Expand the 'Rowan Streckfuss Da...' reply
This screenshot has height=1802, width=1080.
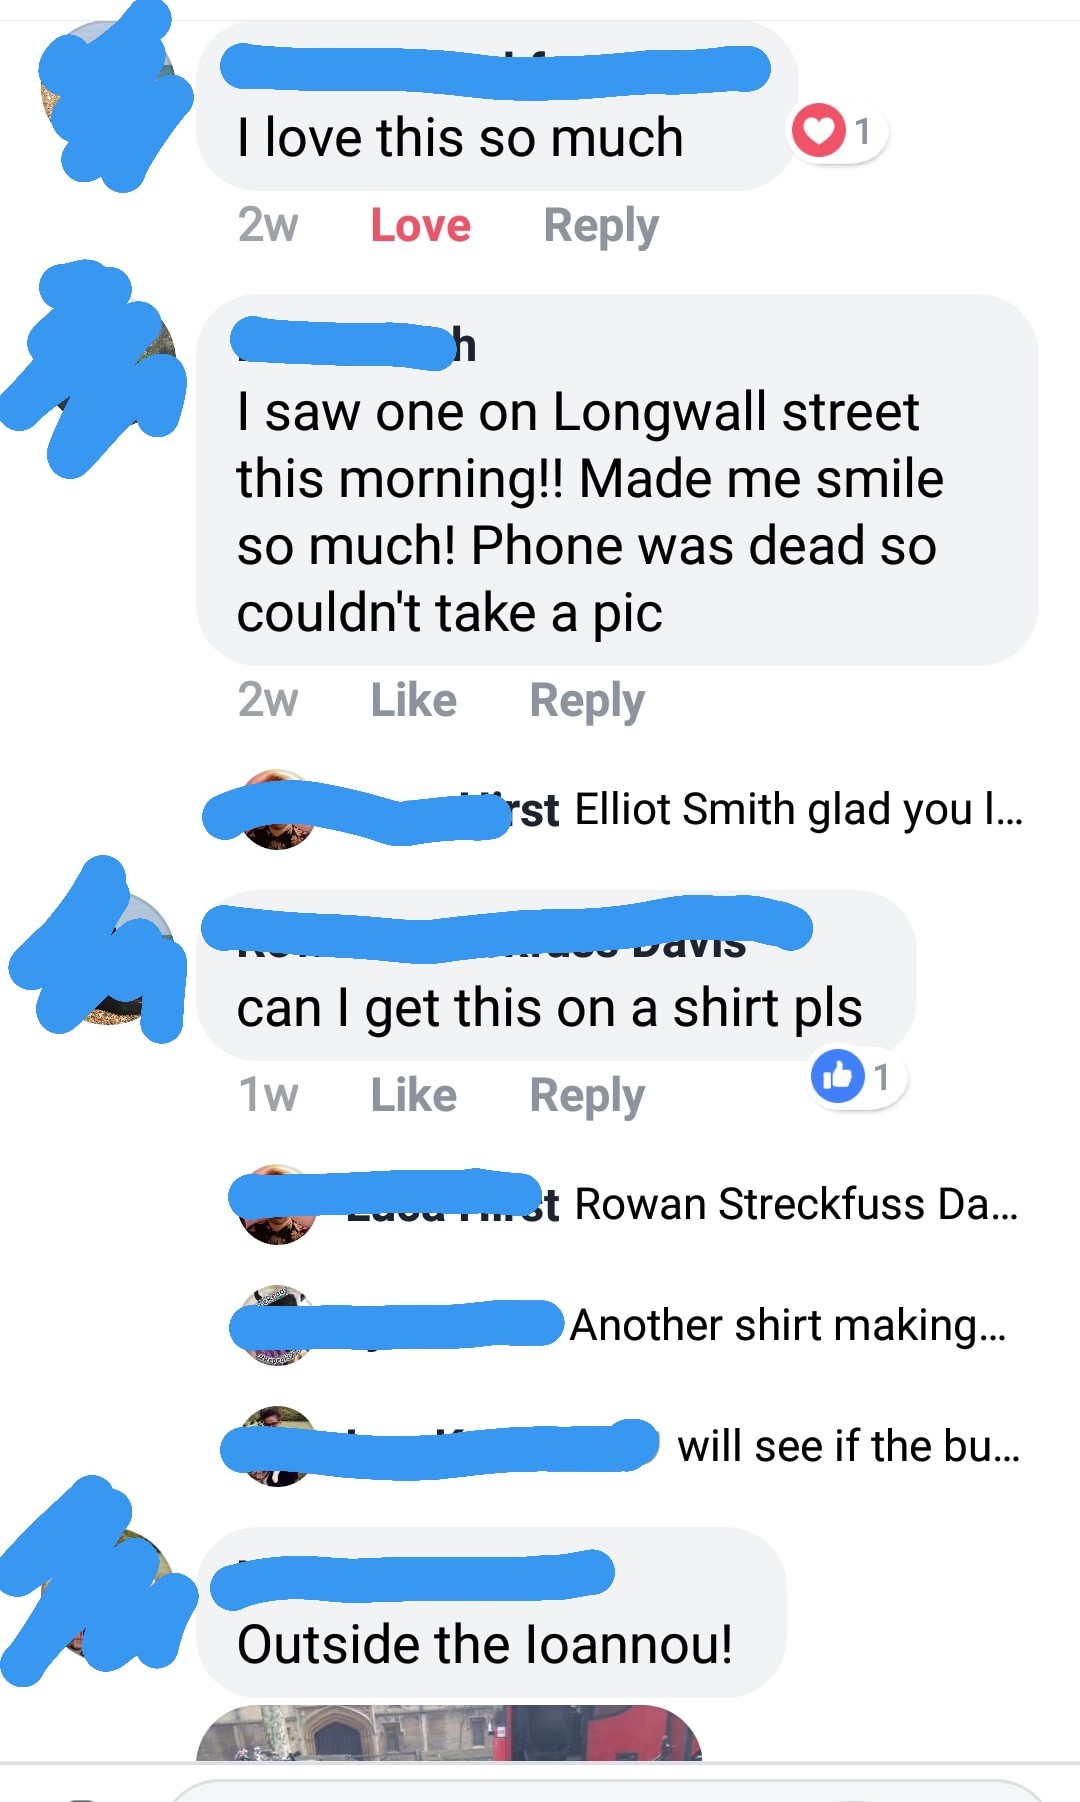(x=796, y=1204)
